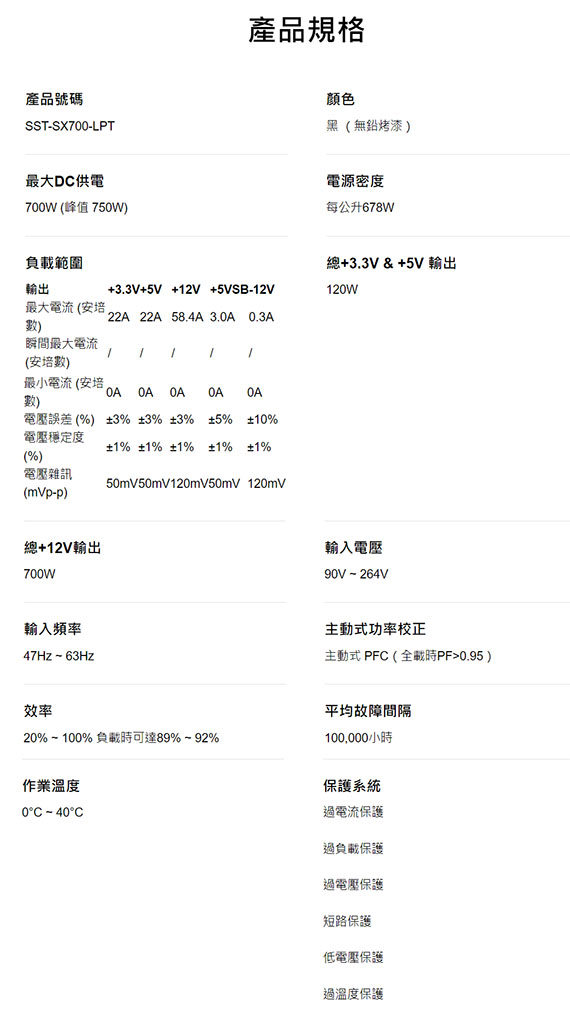This screenshot has width=570, height=1022.
Task: Click the +12V column header in load table
Action: [x=186, y=289]
